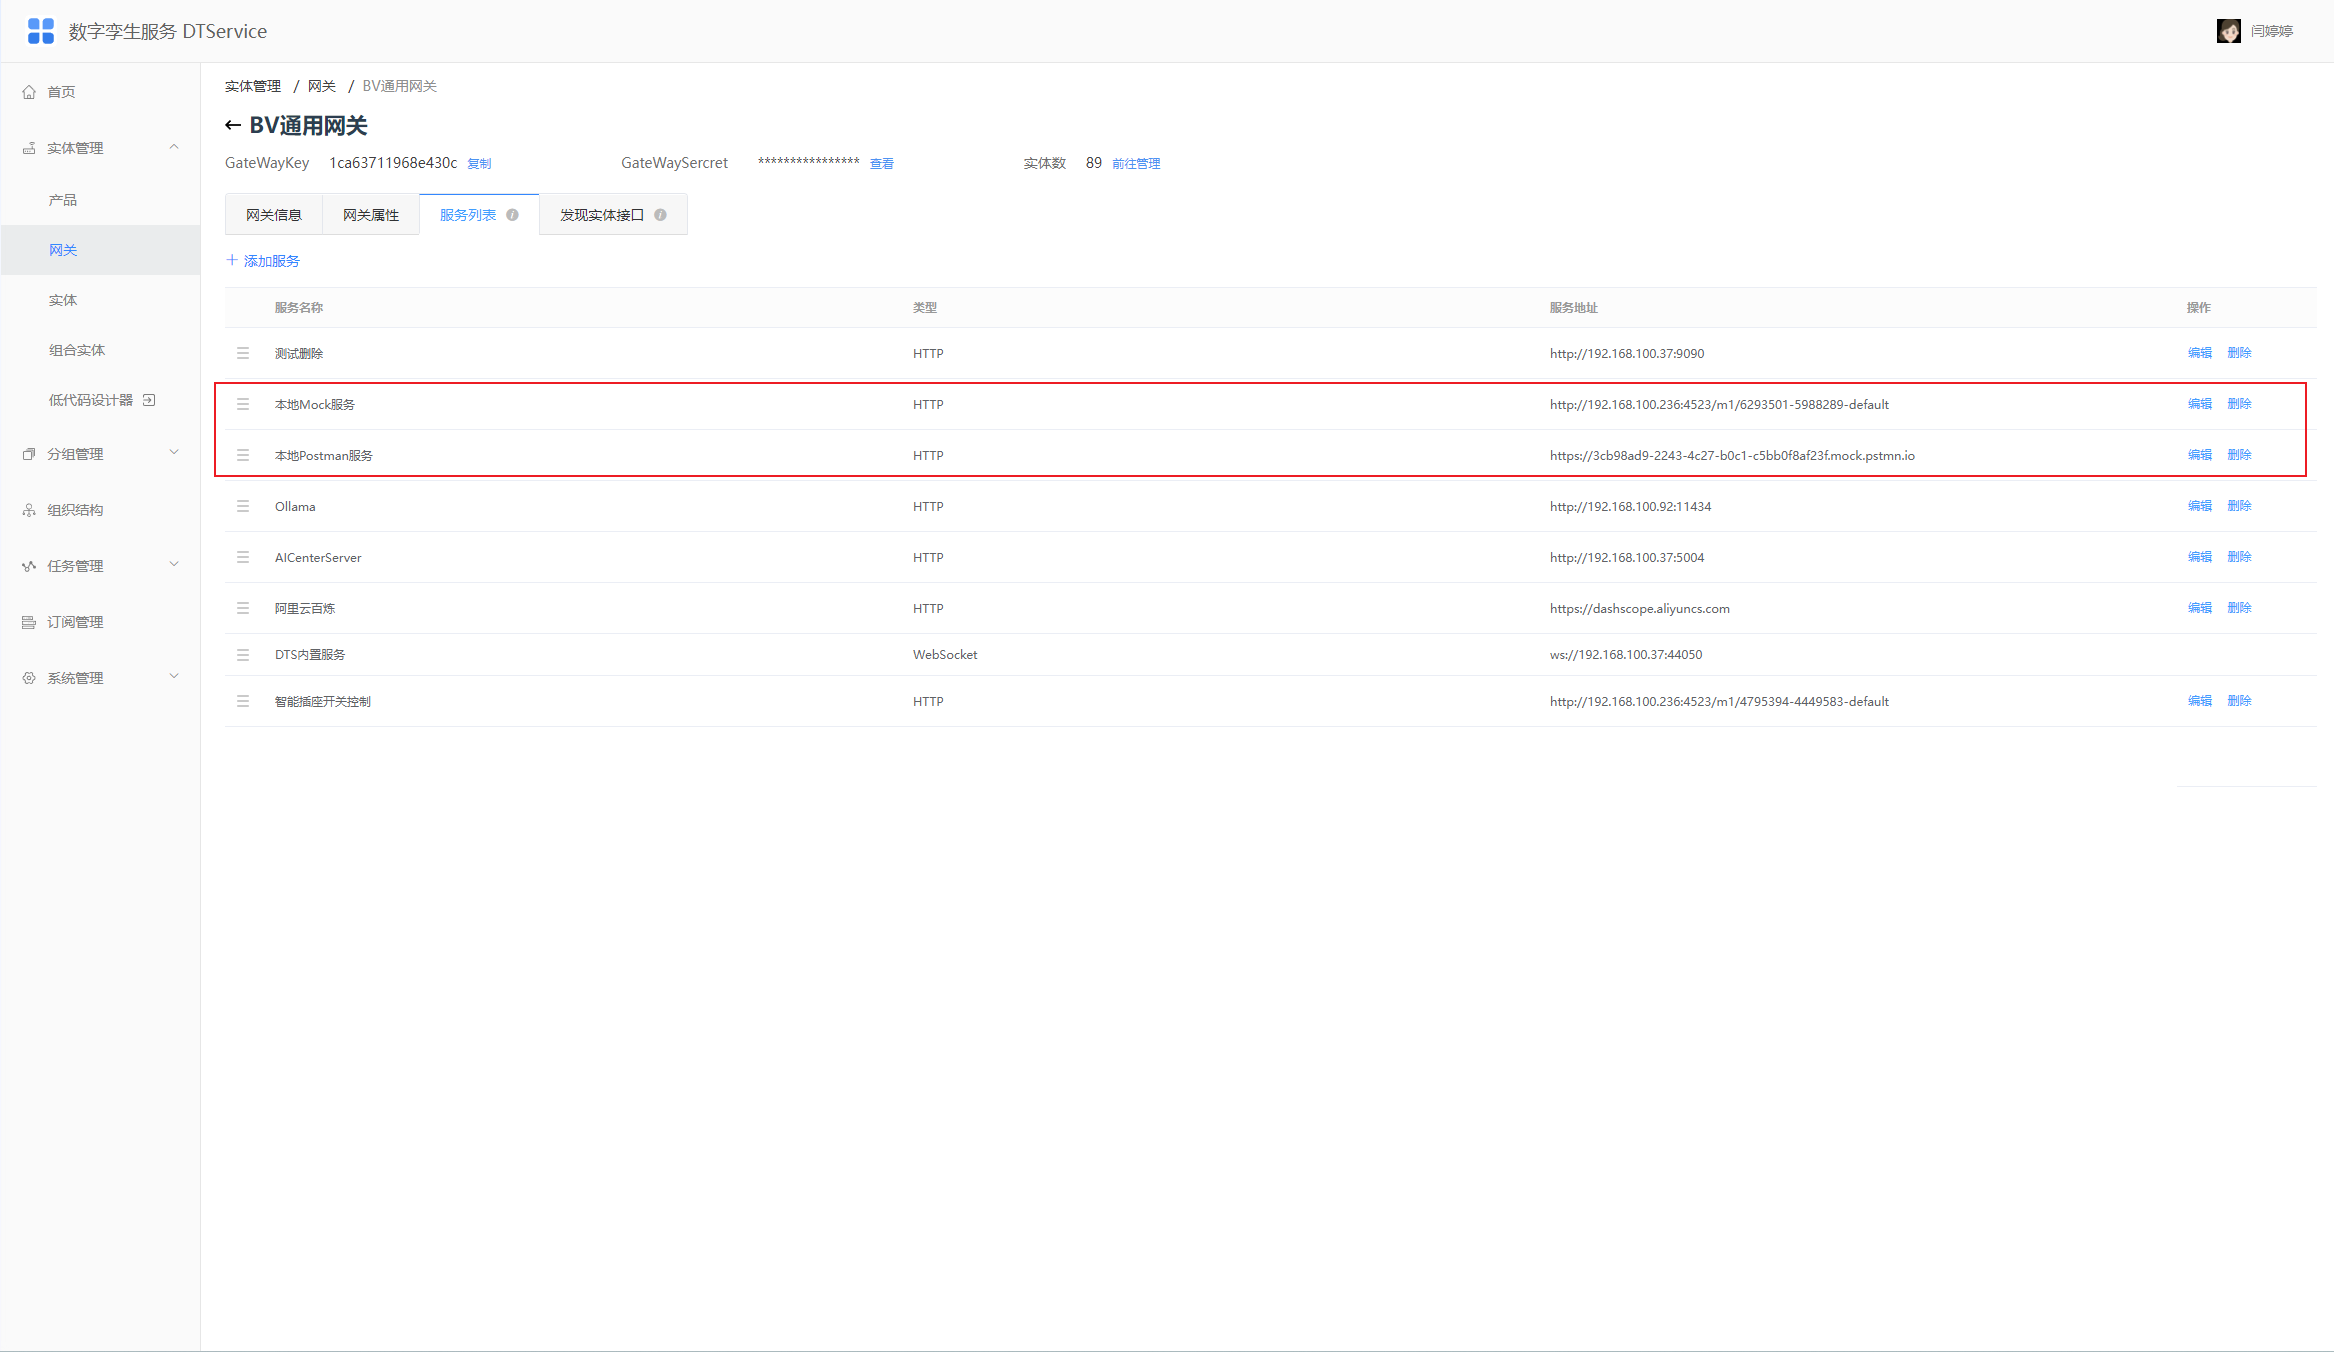Delete the 阿里云百炼 service
Viewport: 2334px width, 1352px height.
[x=2240, y=608]
